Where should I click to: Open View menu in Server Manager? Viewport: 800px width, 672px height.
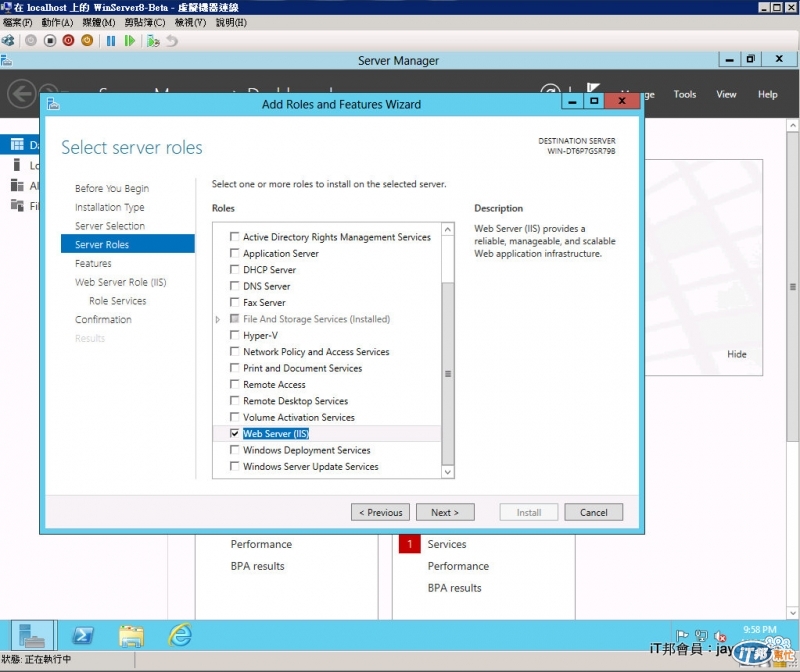726,94
